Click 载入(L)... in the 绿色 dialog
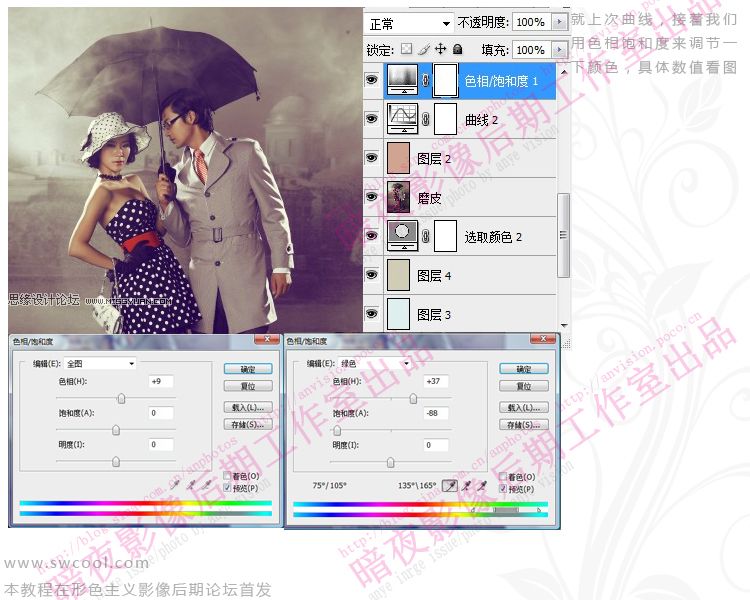 point(524,407)
